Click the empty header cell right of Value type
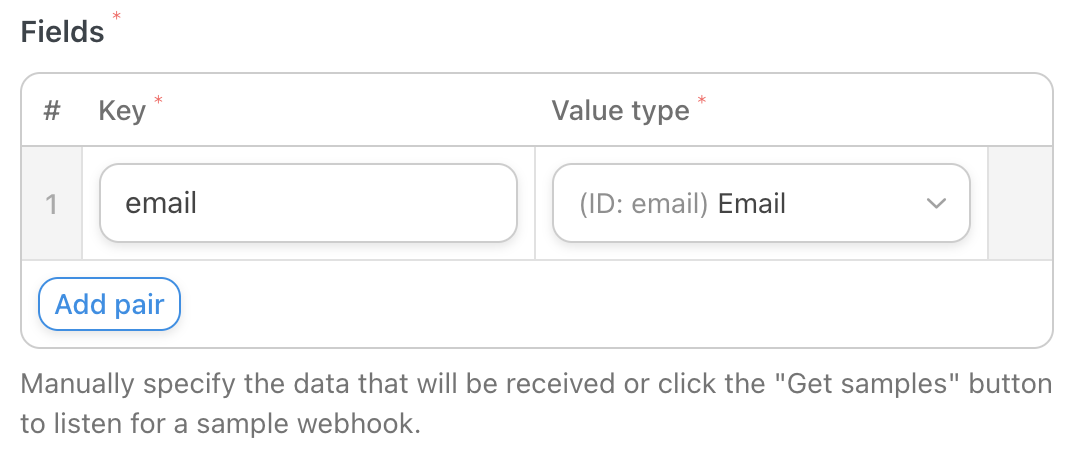Screen dimensions: 1084x454 [x=1020, y=110]
